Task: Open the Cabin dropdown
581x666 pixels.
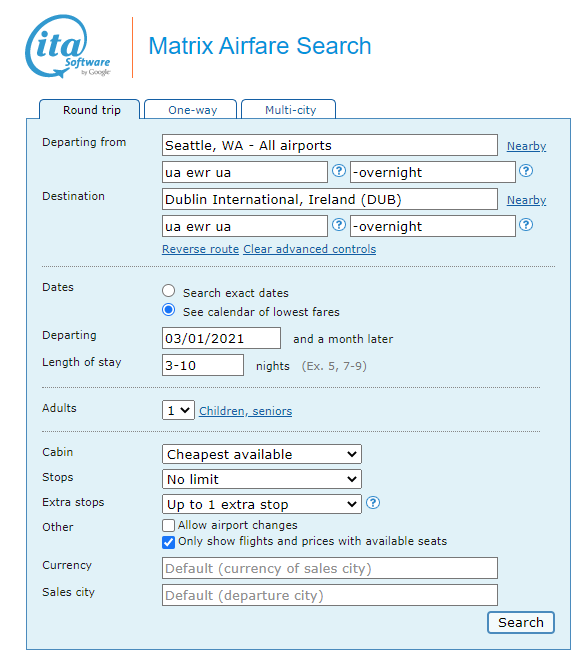Action: coord(262,454)
